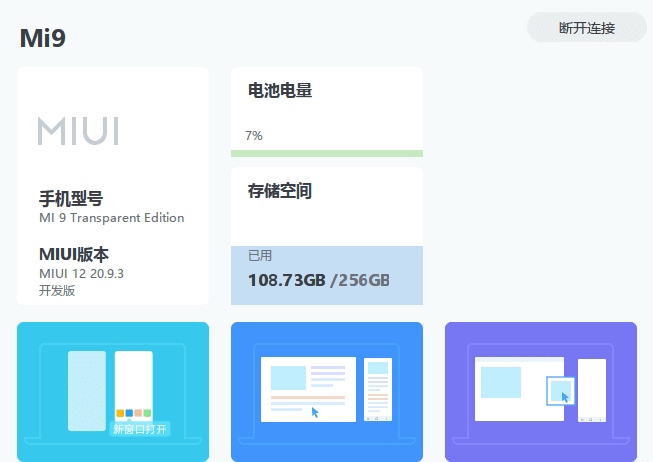This screenshot has width=653, height=462.
Task: Click the 开发版 developer build label
Action: pos(57,290)
